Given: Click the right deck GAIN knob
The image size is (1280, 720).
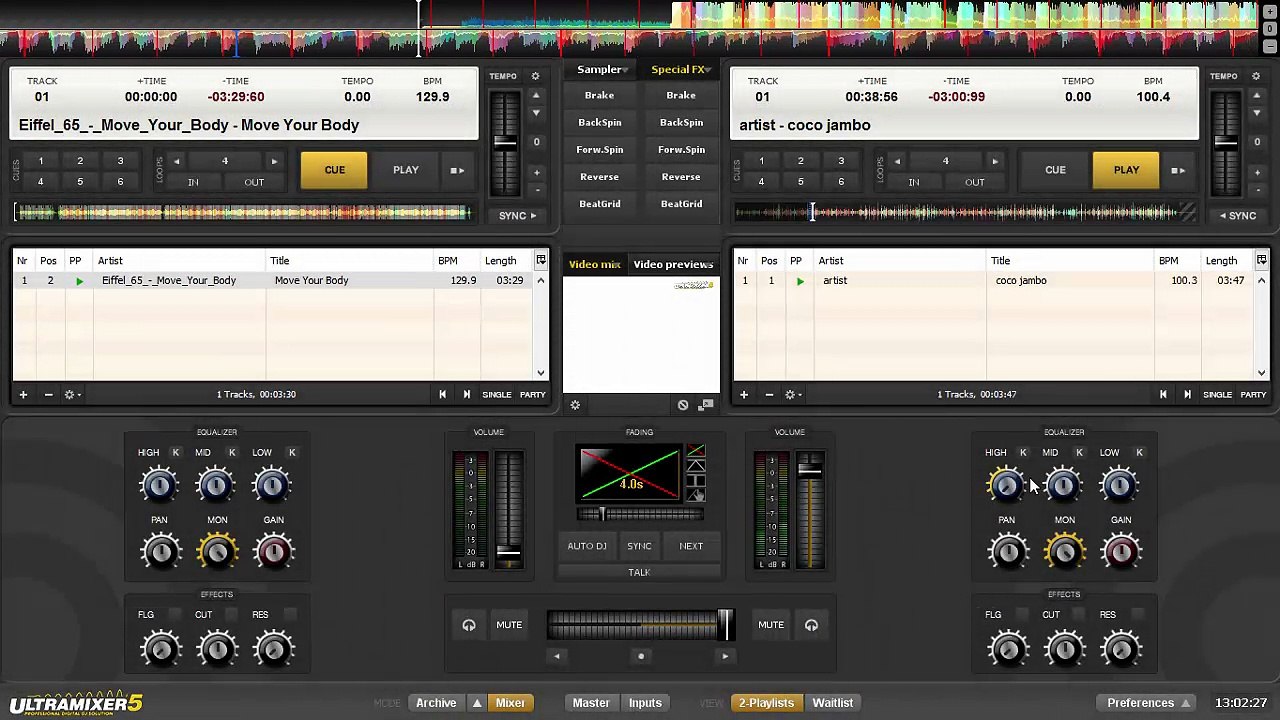Looking at the screenshot, I should pos(1121,552).
